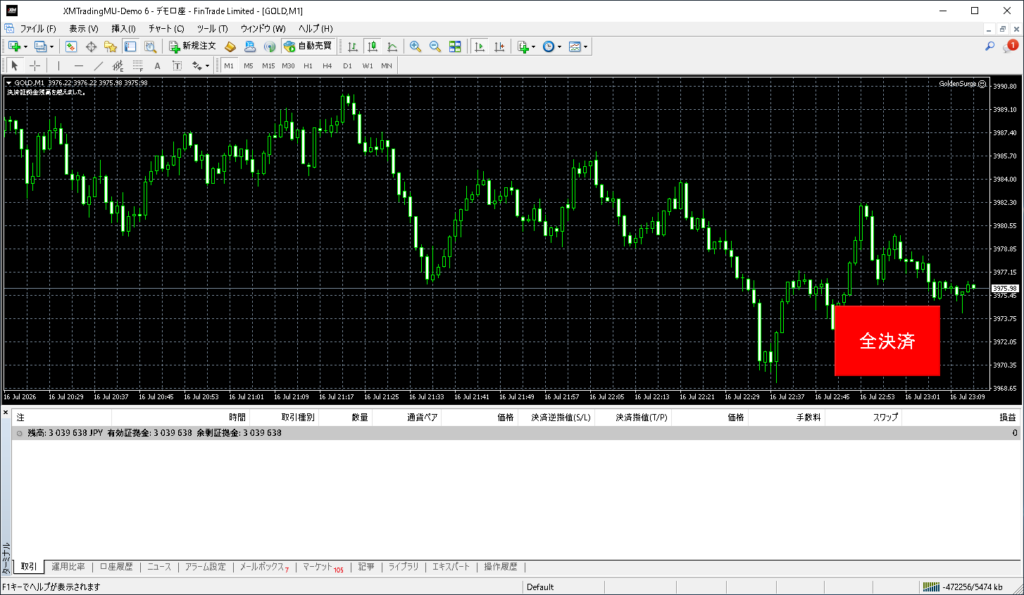Screen dimensions: 1024x595
Task: Click the new chart icon
Action: click(x=14, y=46)
